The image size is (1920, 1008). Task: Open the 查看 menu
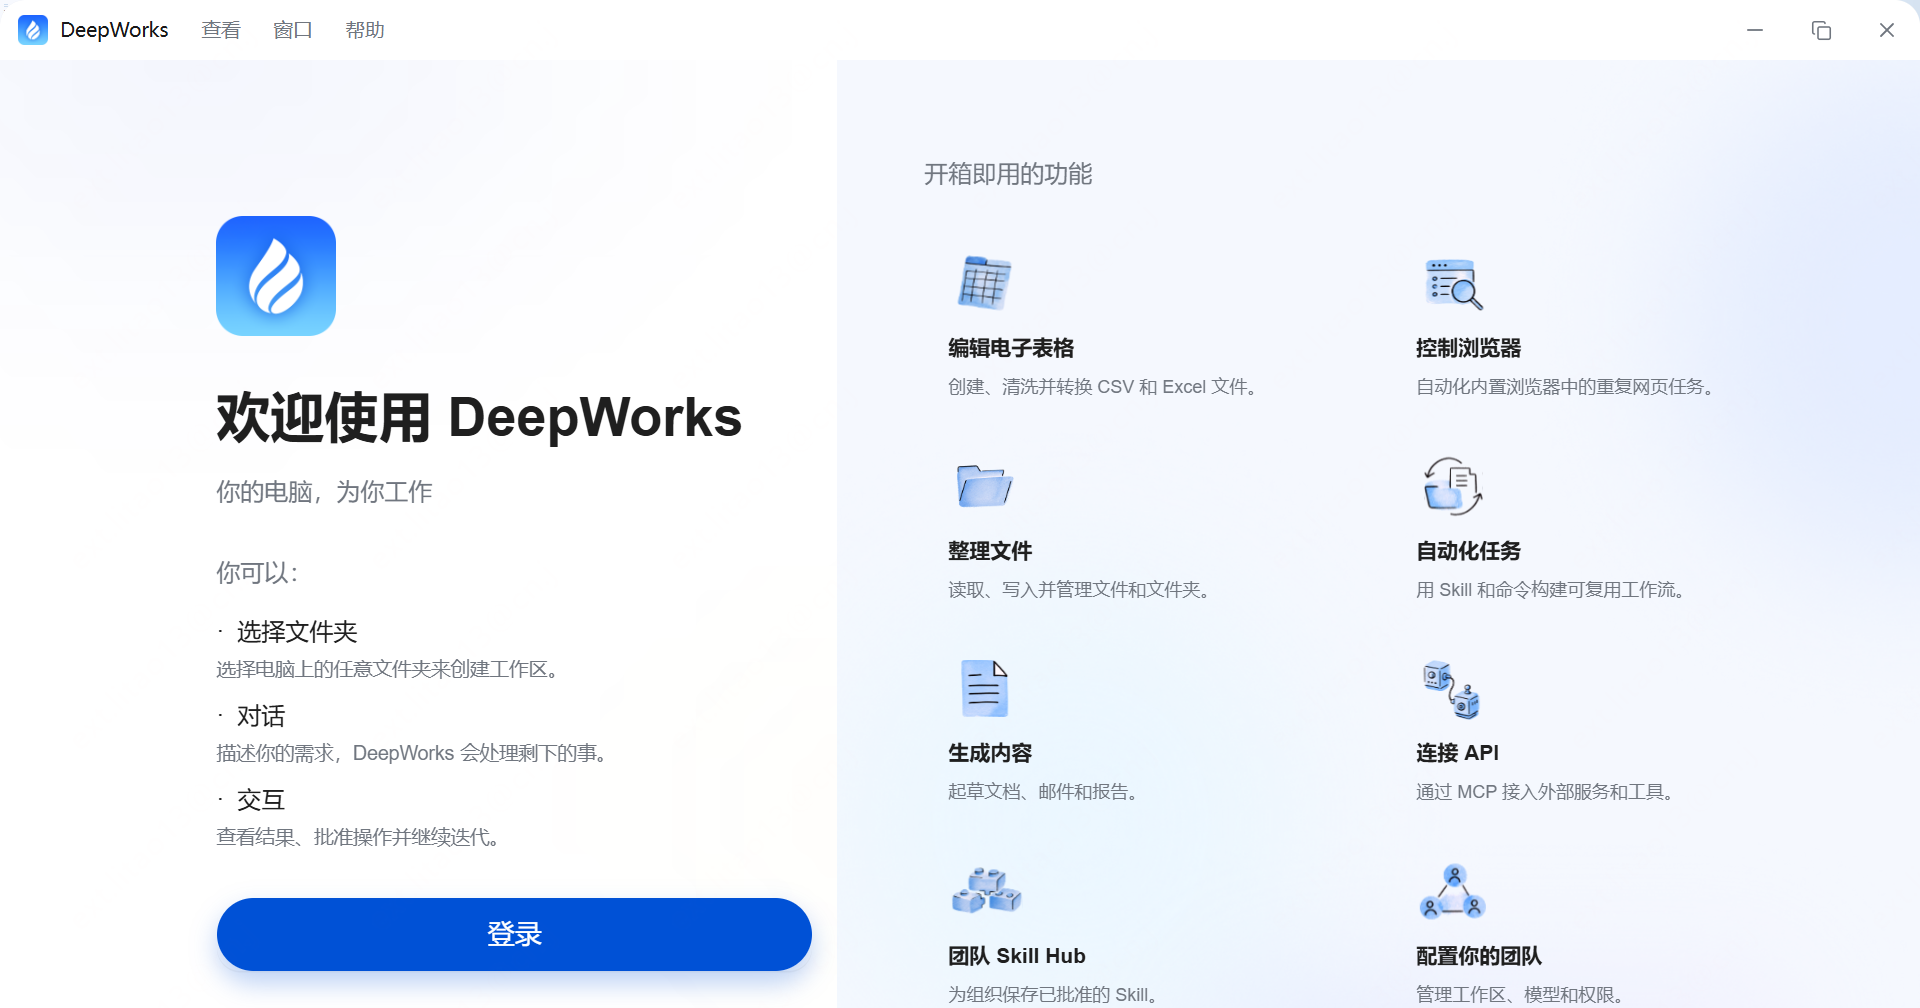point(221,30)
